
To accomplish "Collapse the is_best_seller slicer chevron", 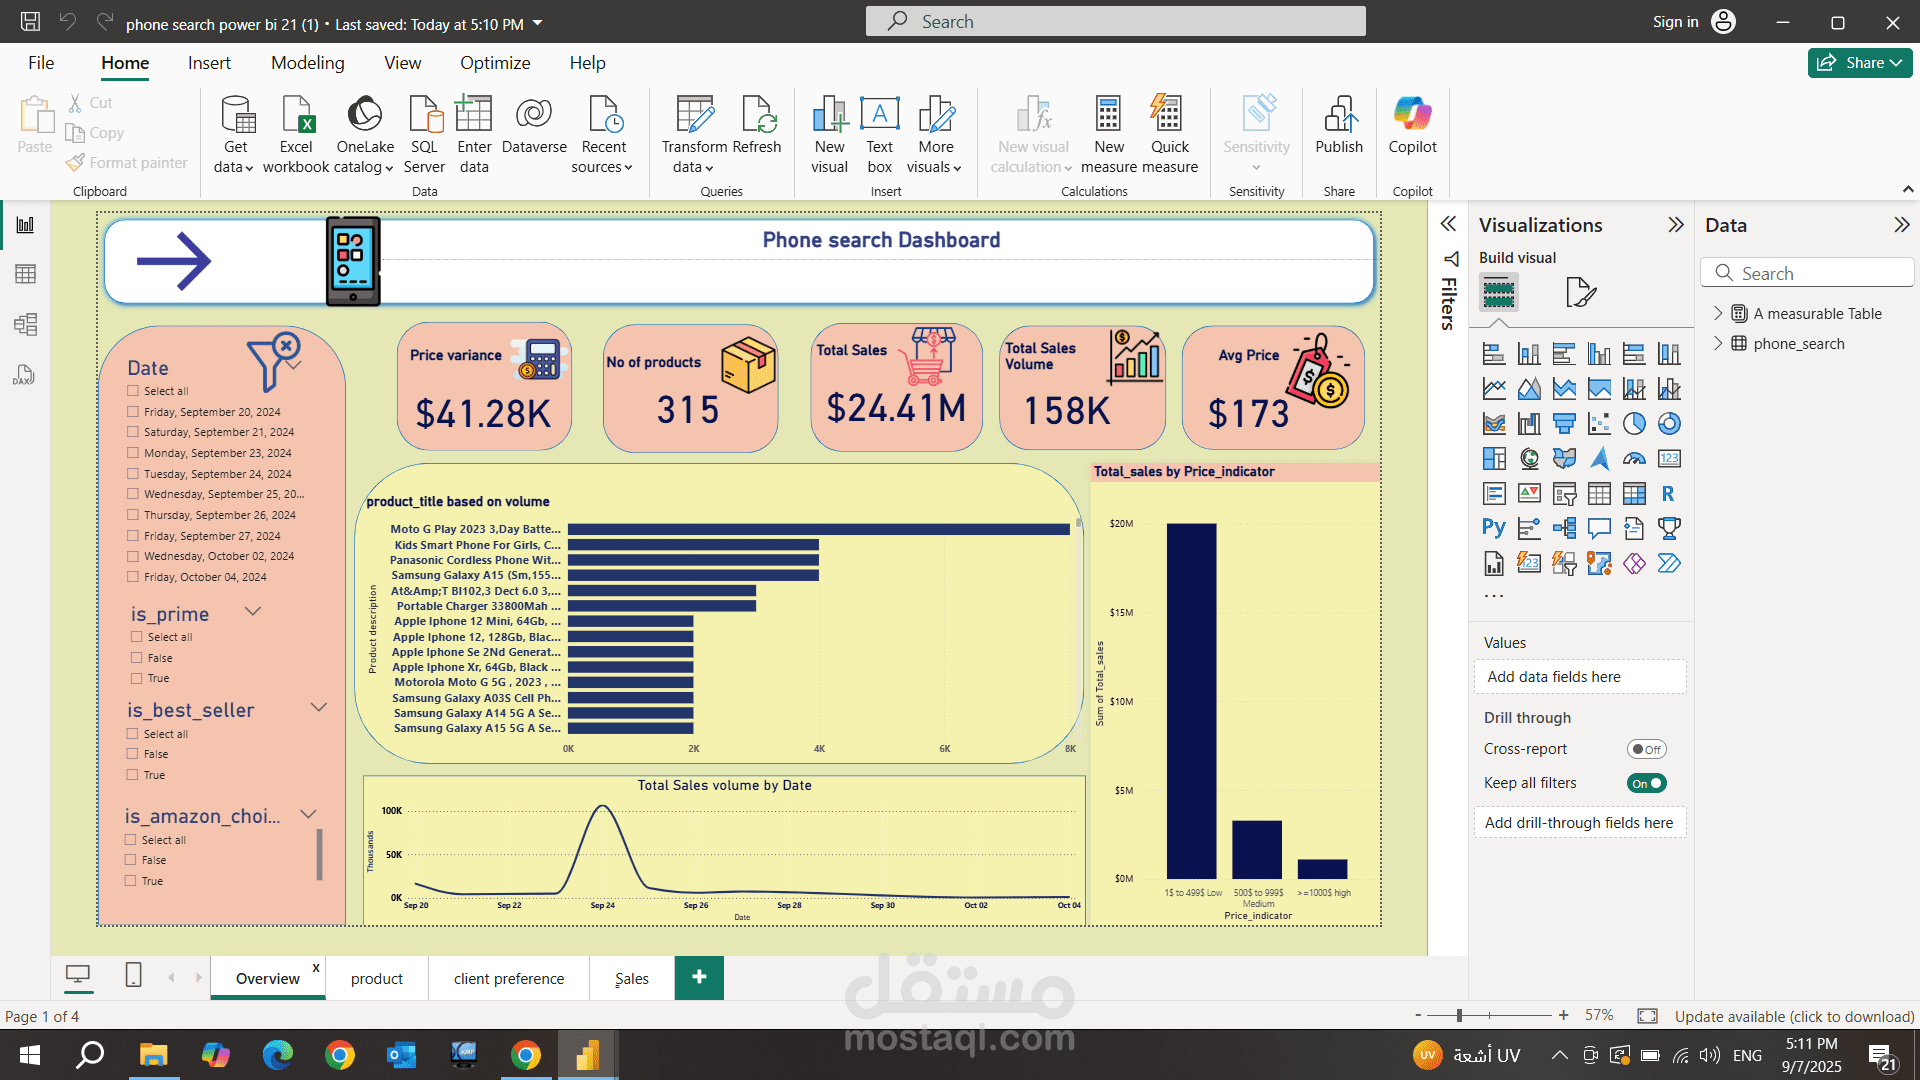I will [319, 707].
